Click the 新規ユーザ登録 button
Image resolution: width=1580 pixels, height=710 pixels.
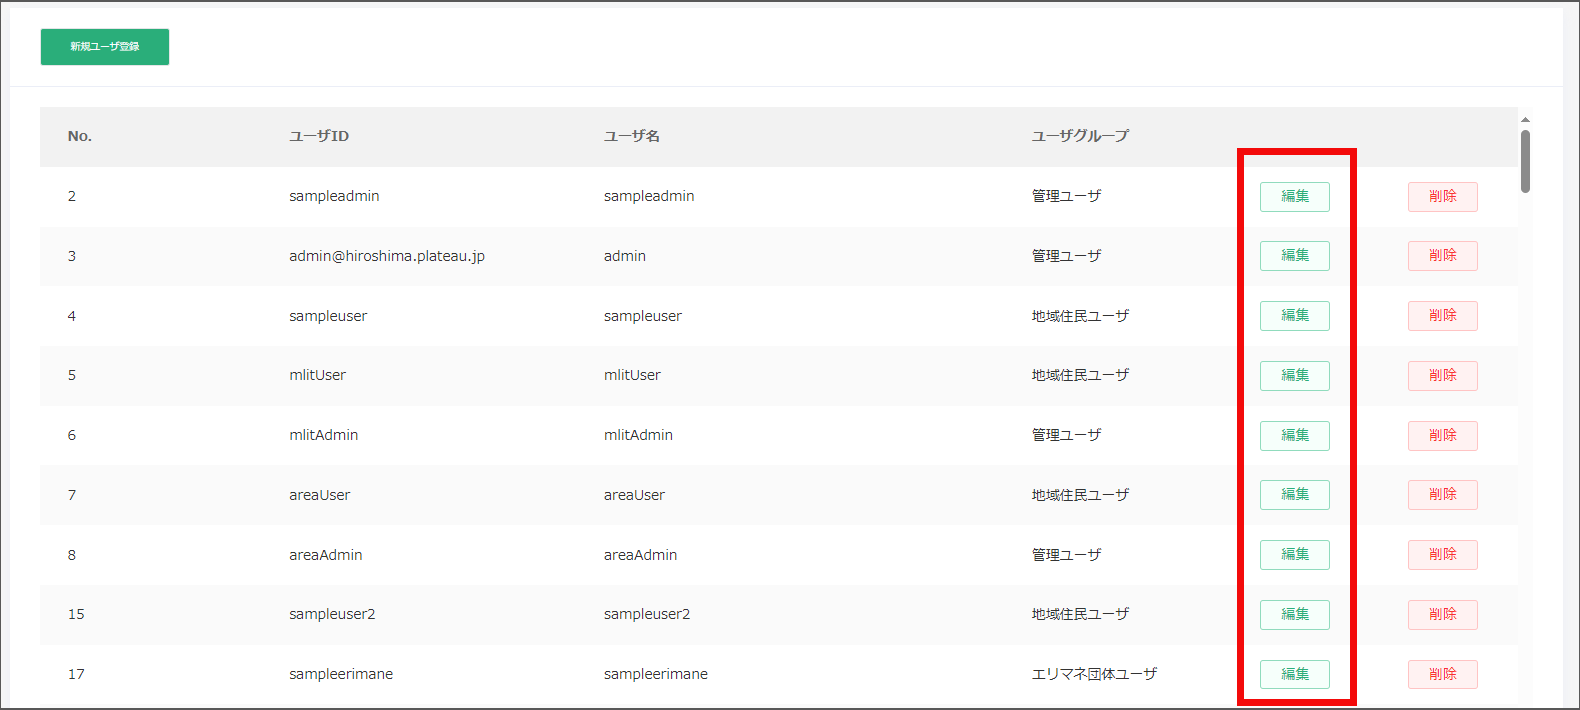click(x=105, y=47)
